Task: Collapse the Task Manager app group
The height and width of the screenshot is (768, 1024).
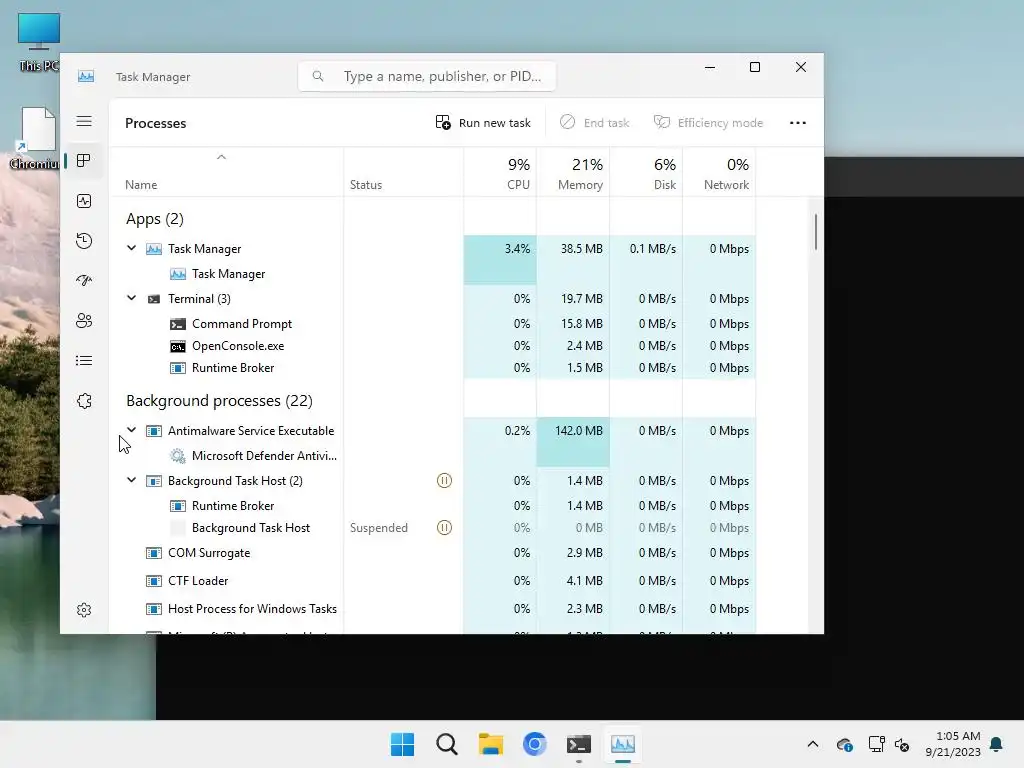Action: click(x=131, y=248)
